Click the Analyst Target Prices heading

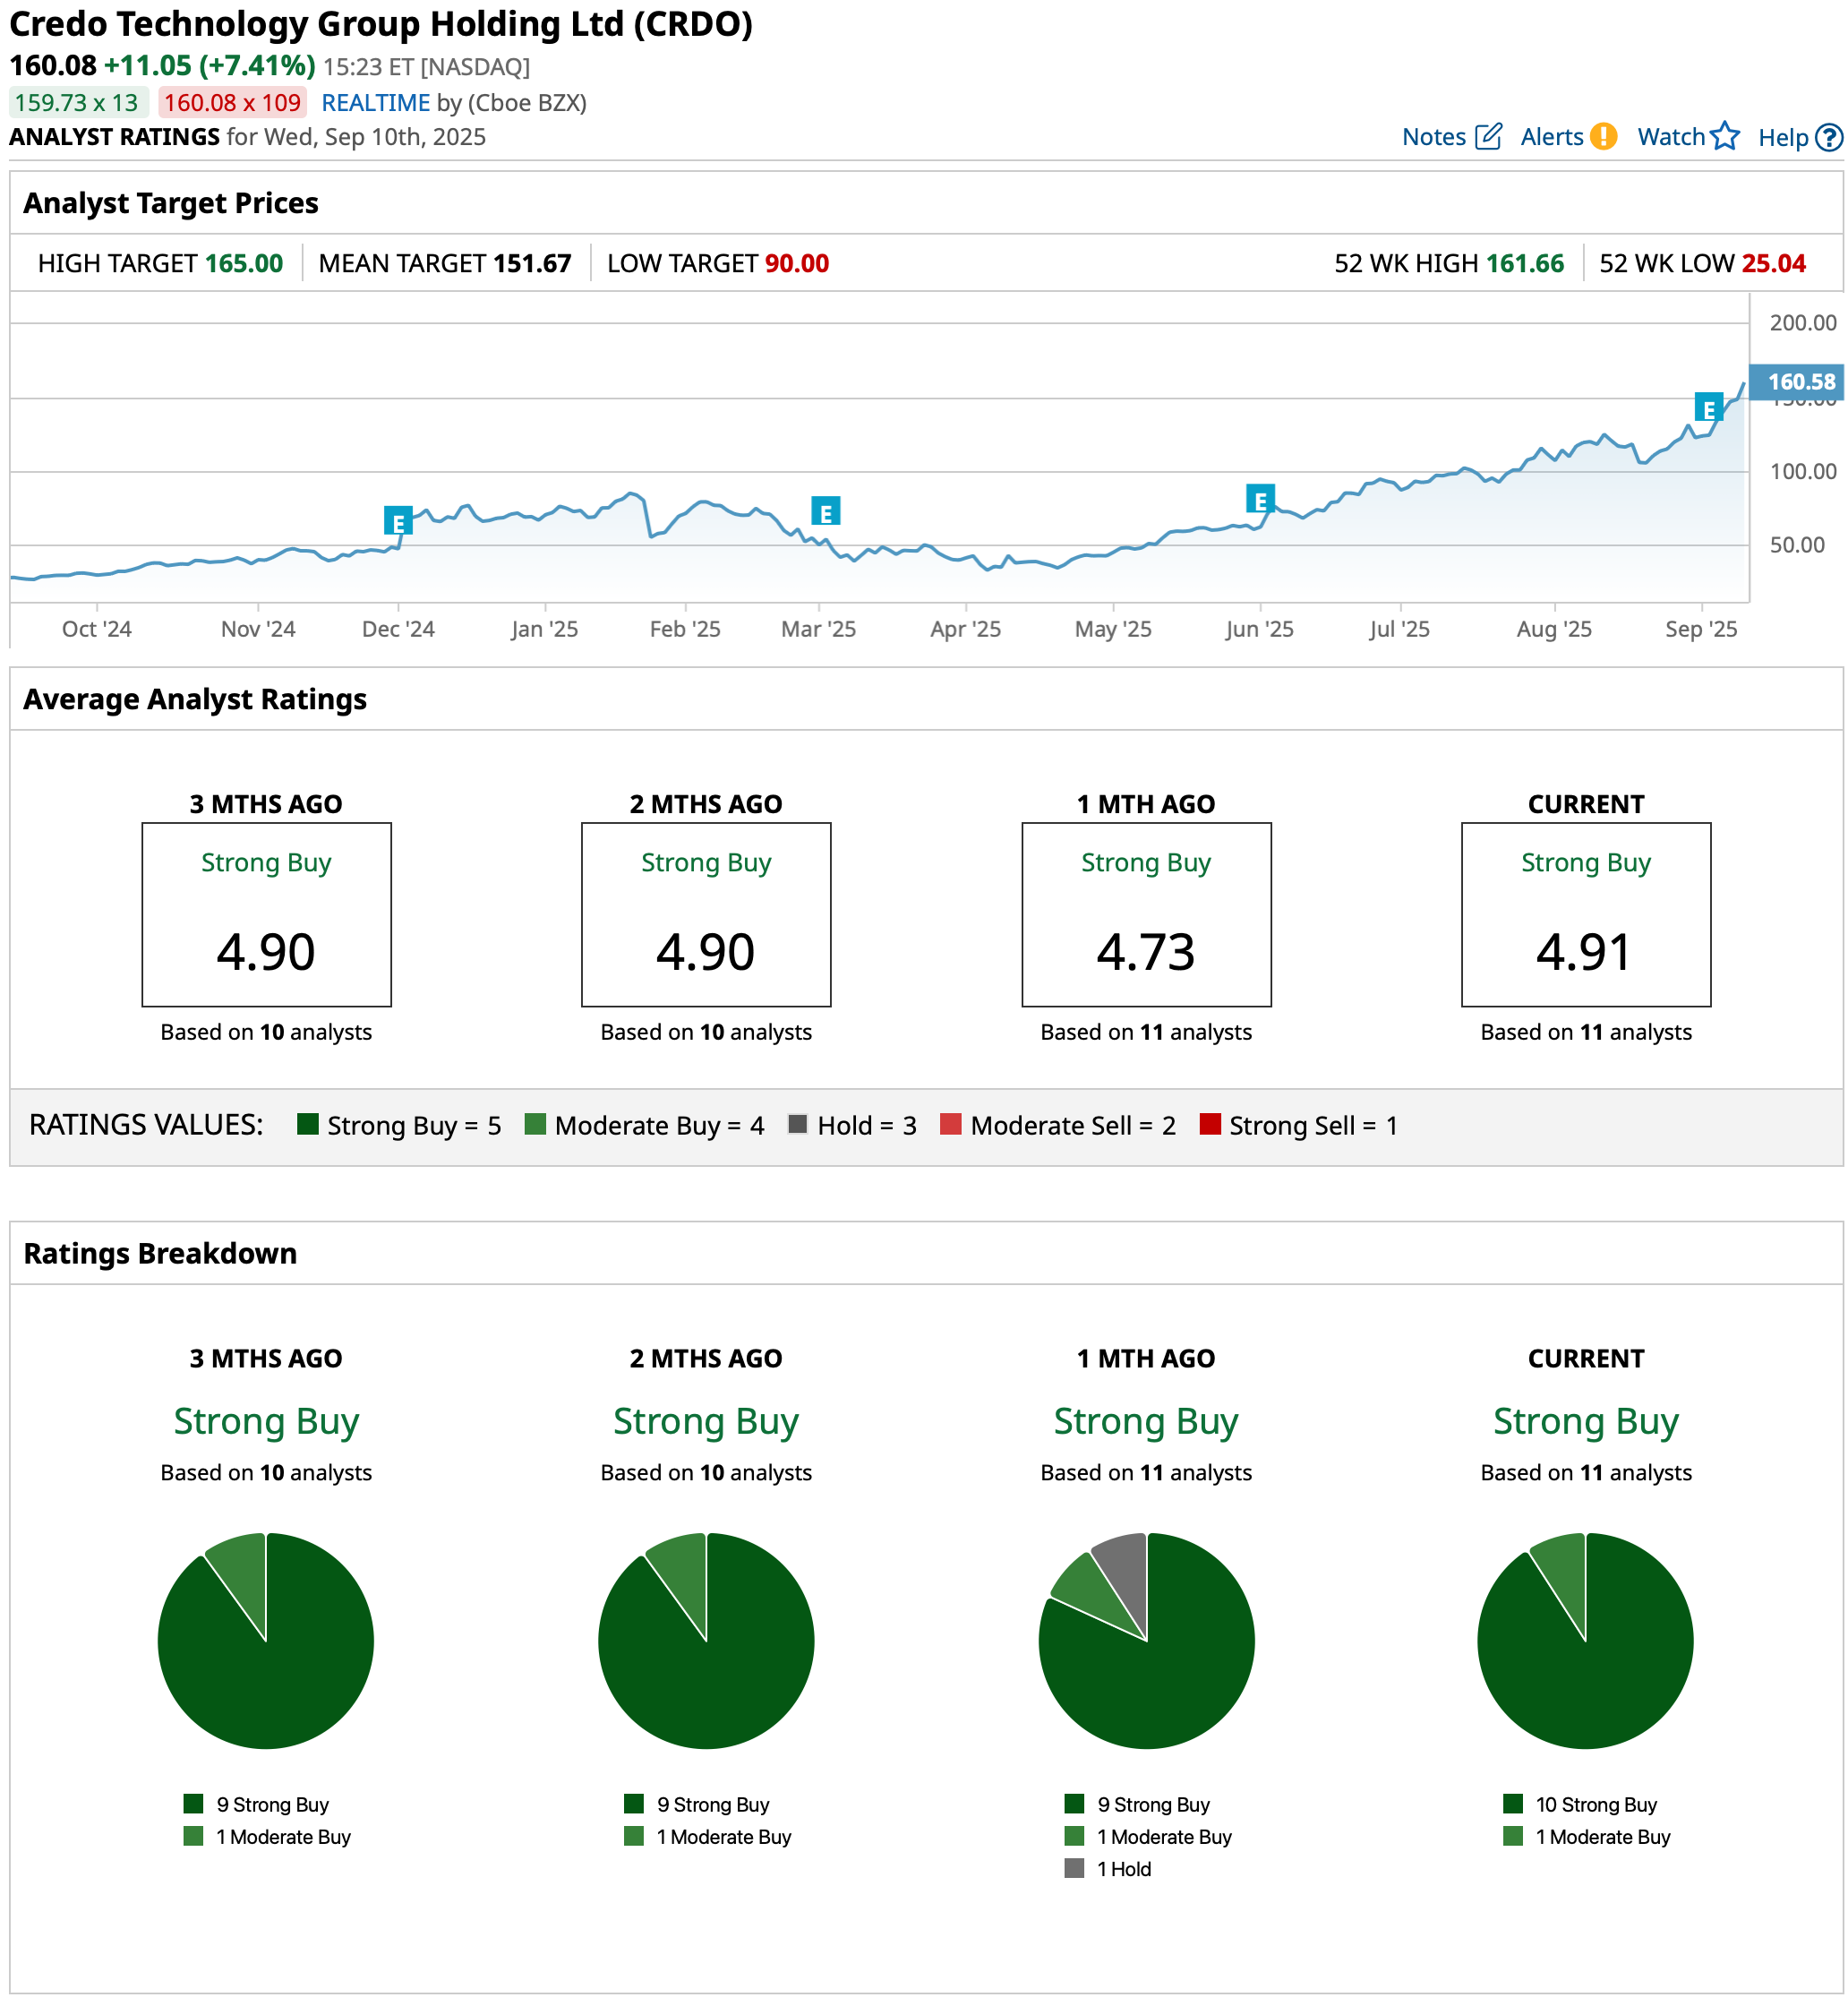171,203
